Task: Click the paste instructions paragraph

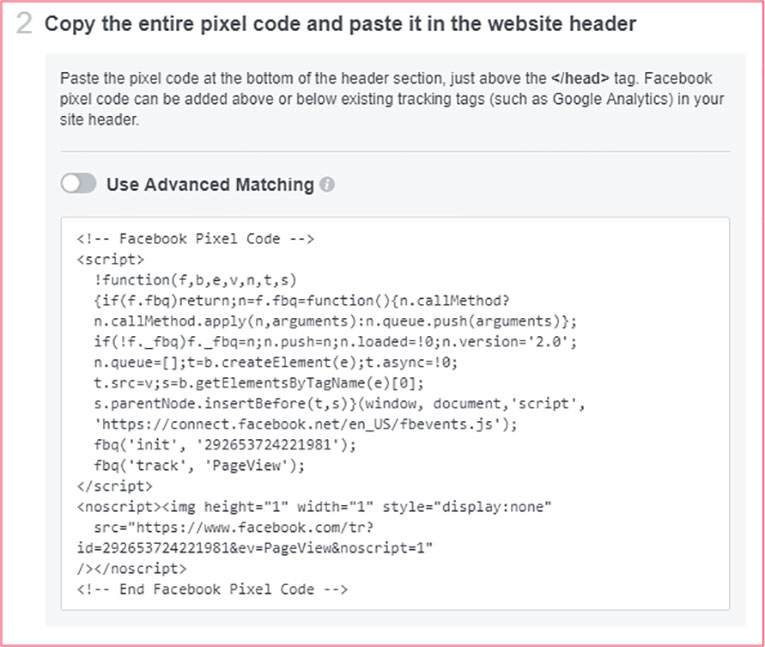Action: (x=392, y=99)
